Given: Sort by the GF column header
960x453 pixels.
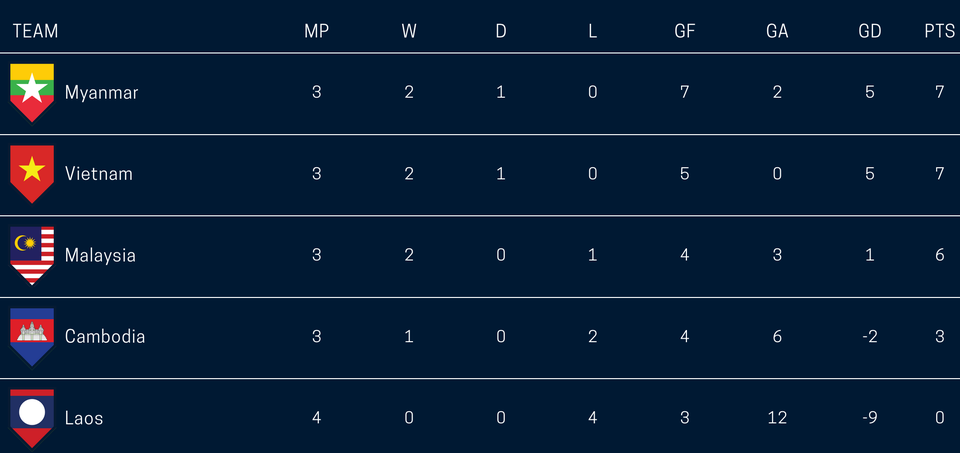Looking at the screenshot, I should (684, 31).
